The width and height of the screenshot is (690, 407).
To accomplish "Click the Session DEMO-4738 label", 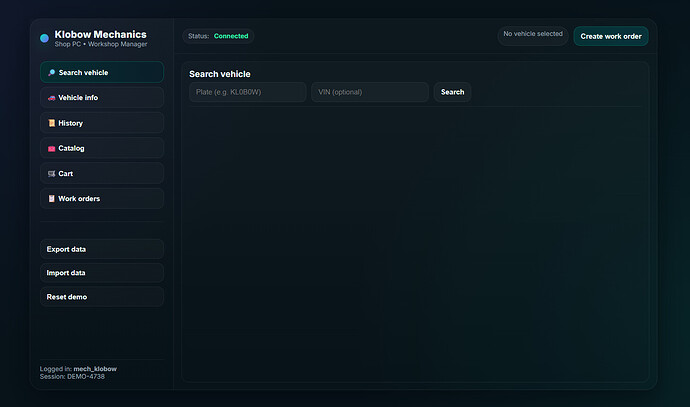I will 72,377.
